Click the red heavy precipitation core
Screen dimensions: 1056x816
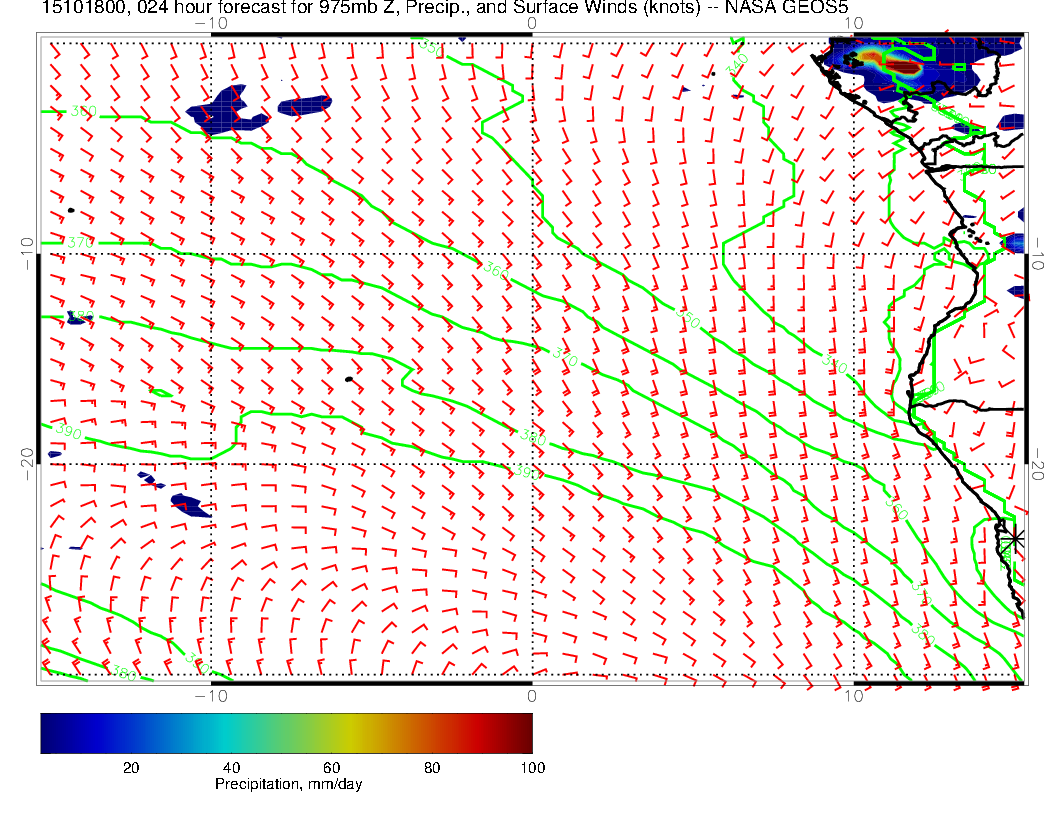[x=903, y=66]
